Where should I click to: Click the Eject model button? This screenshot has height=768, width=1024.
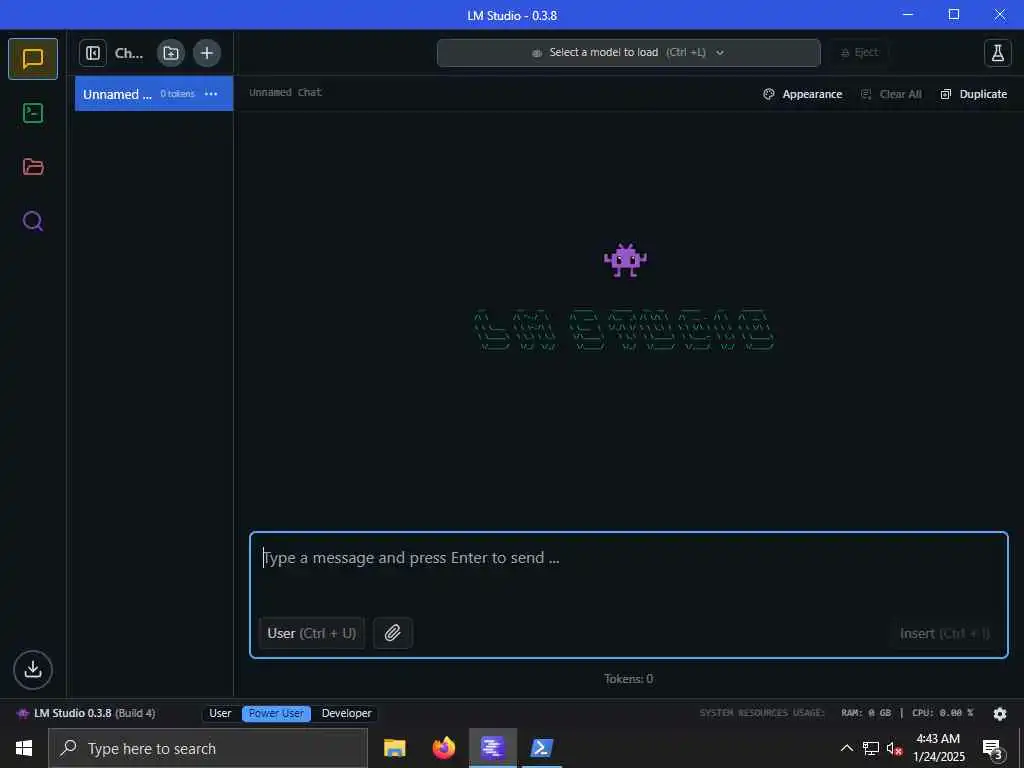860,52
